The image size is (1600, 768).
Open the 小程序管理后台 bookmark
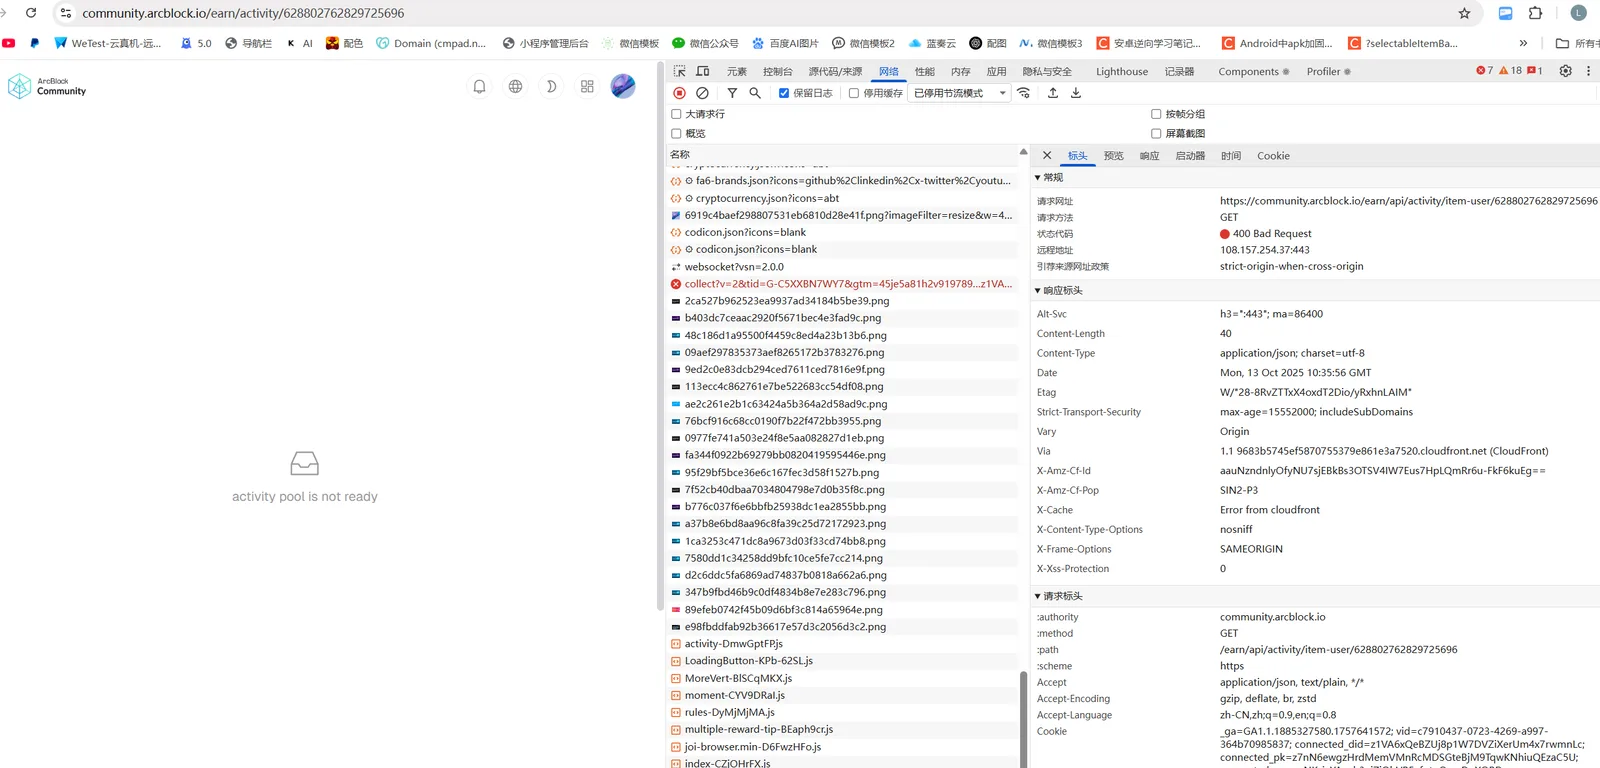pos(544,43)
